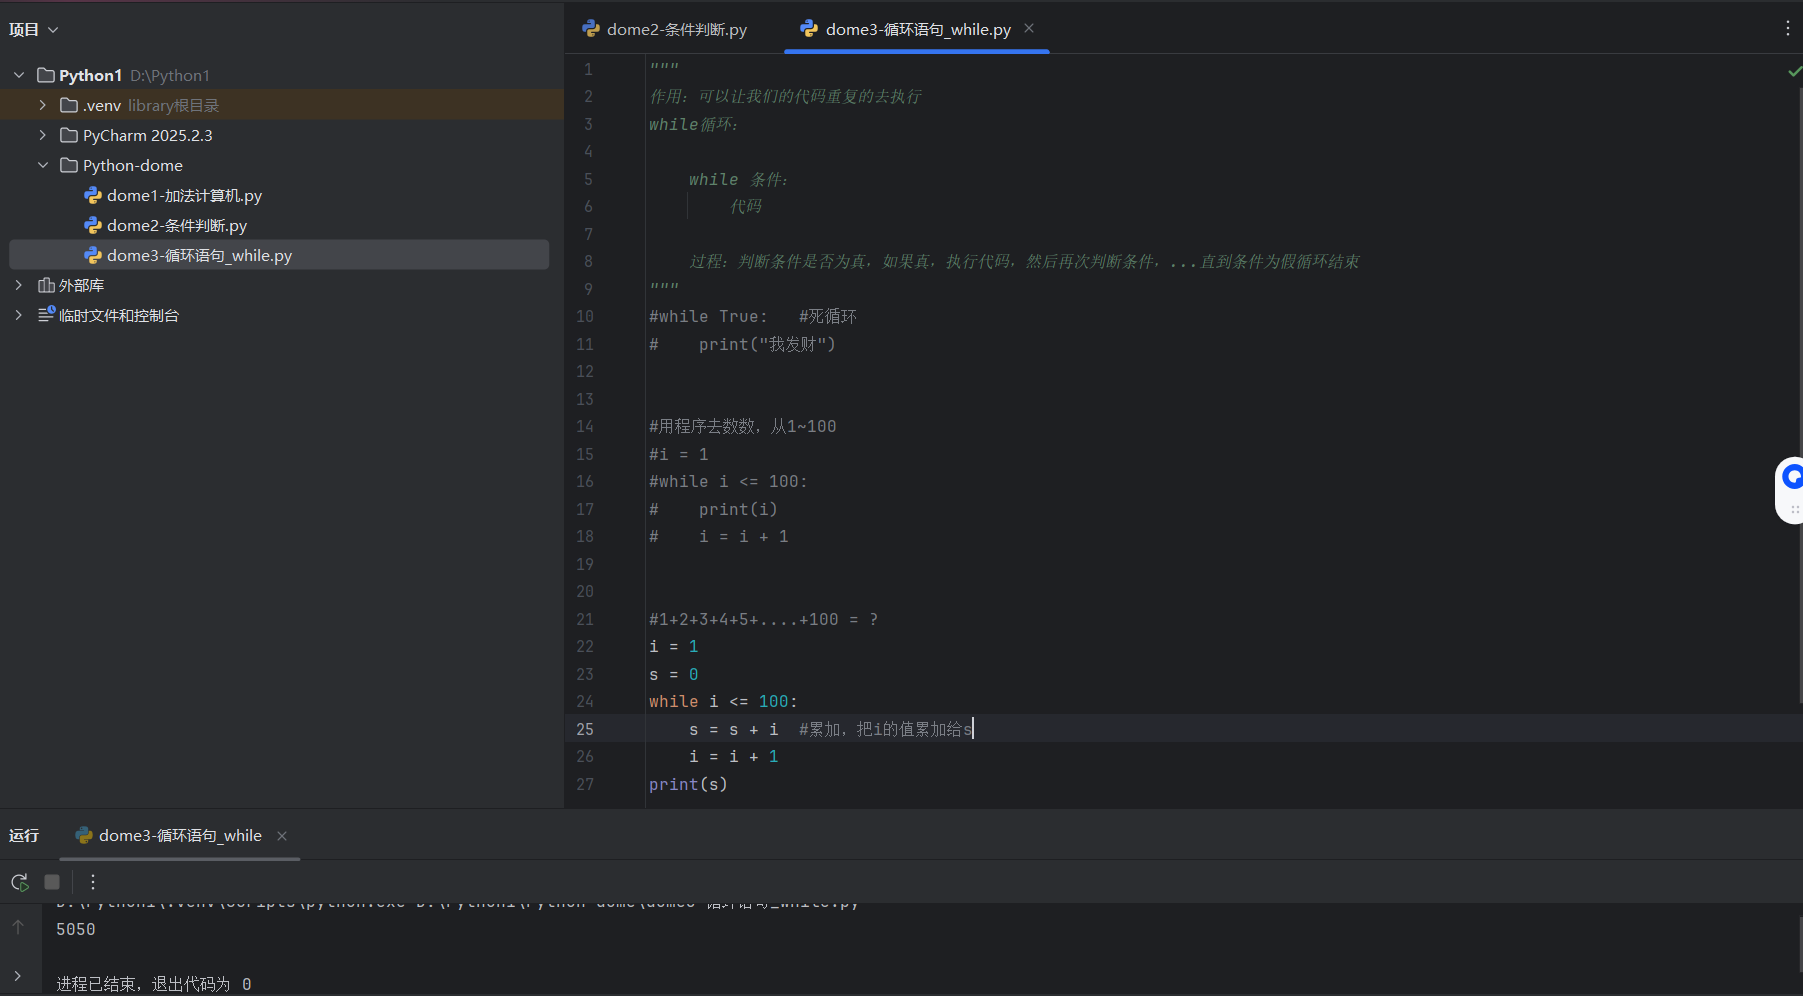Click the 运行 tool window label
Screen dimensions: 1803x996
pyautogui.click(x=24, y=836)
